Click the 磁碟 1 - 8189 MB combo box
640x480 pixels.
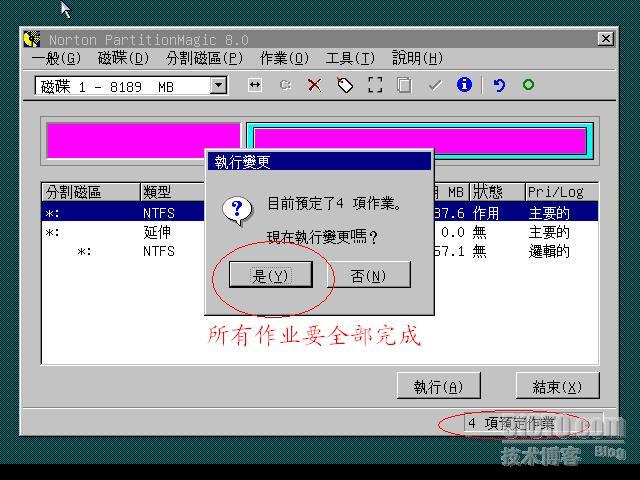[131, 86]
